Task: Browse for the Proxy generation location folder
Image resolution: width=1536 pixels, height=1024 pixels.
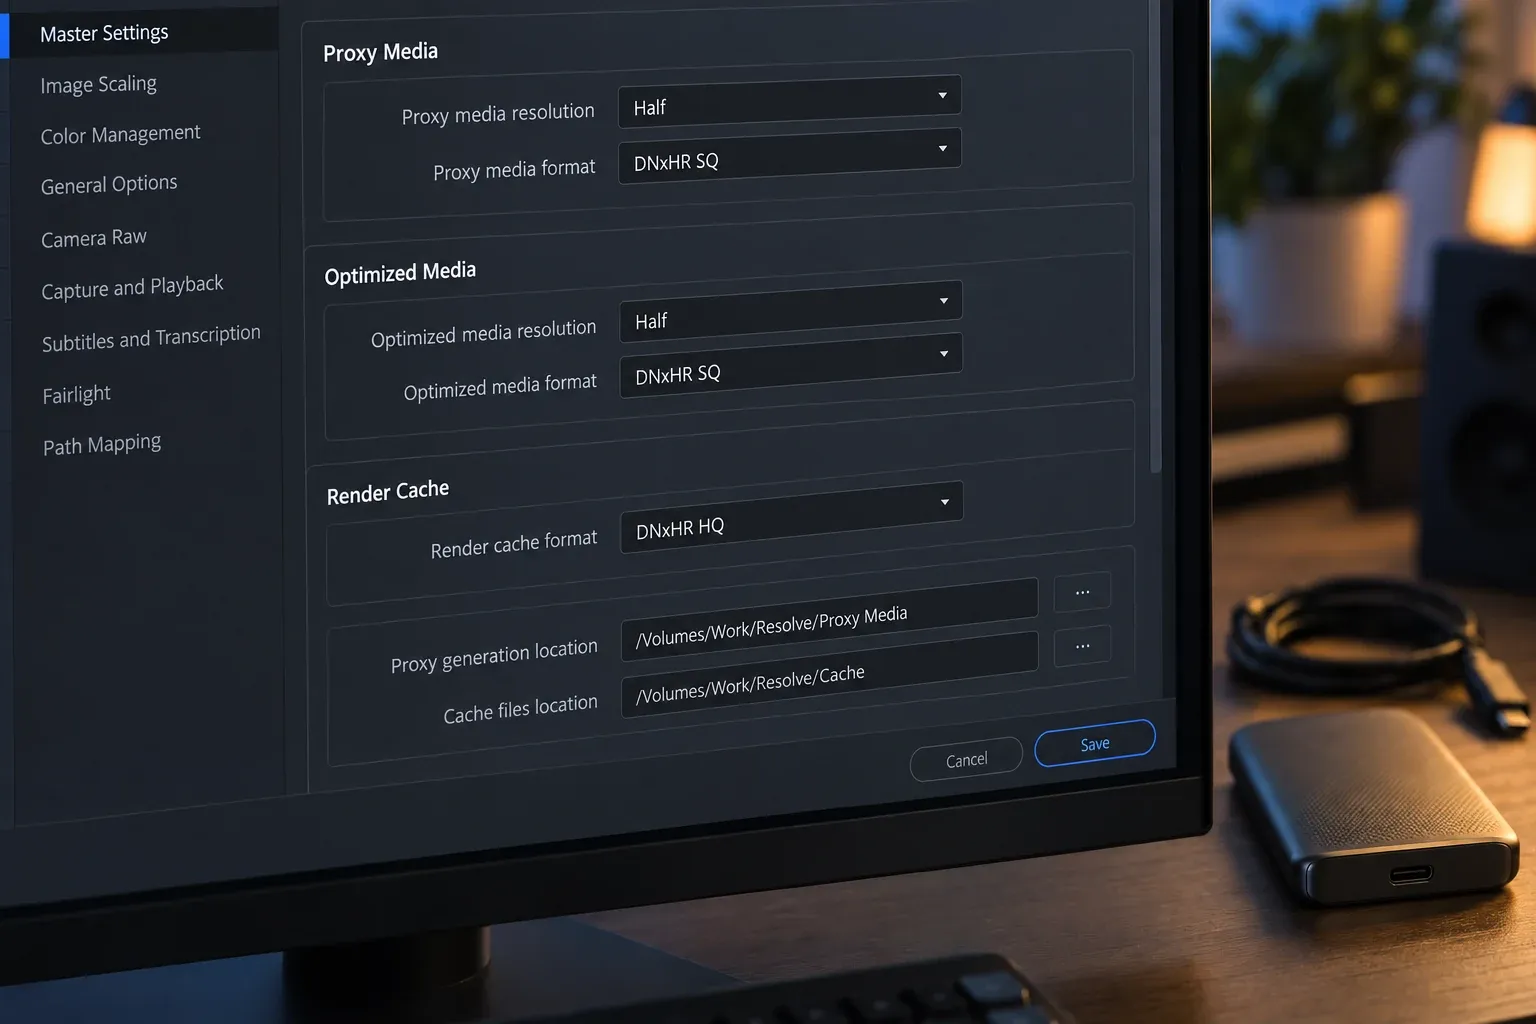Action: [x=1082, y=593]
